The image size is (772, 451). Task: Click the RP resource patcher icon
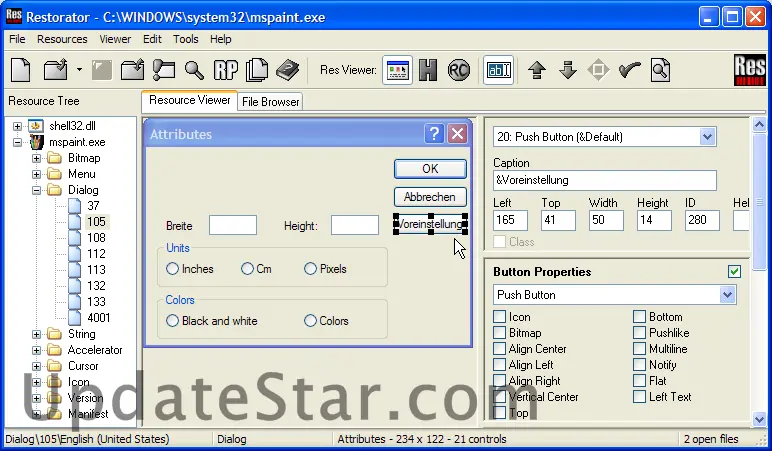pos(226,70)
